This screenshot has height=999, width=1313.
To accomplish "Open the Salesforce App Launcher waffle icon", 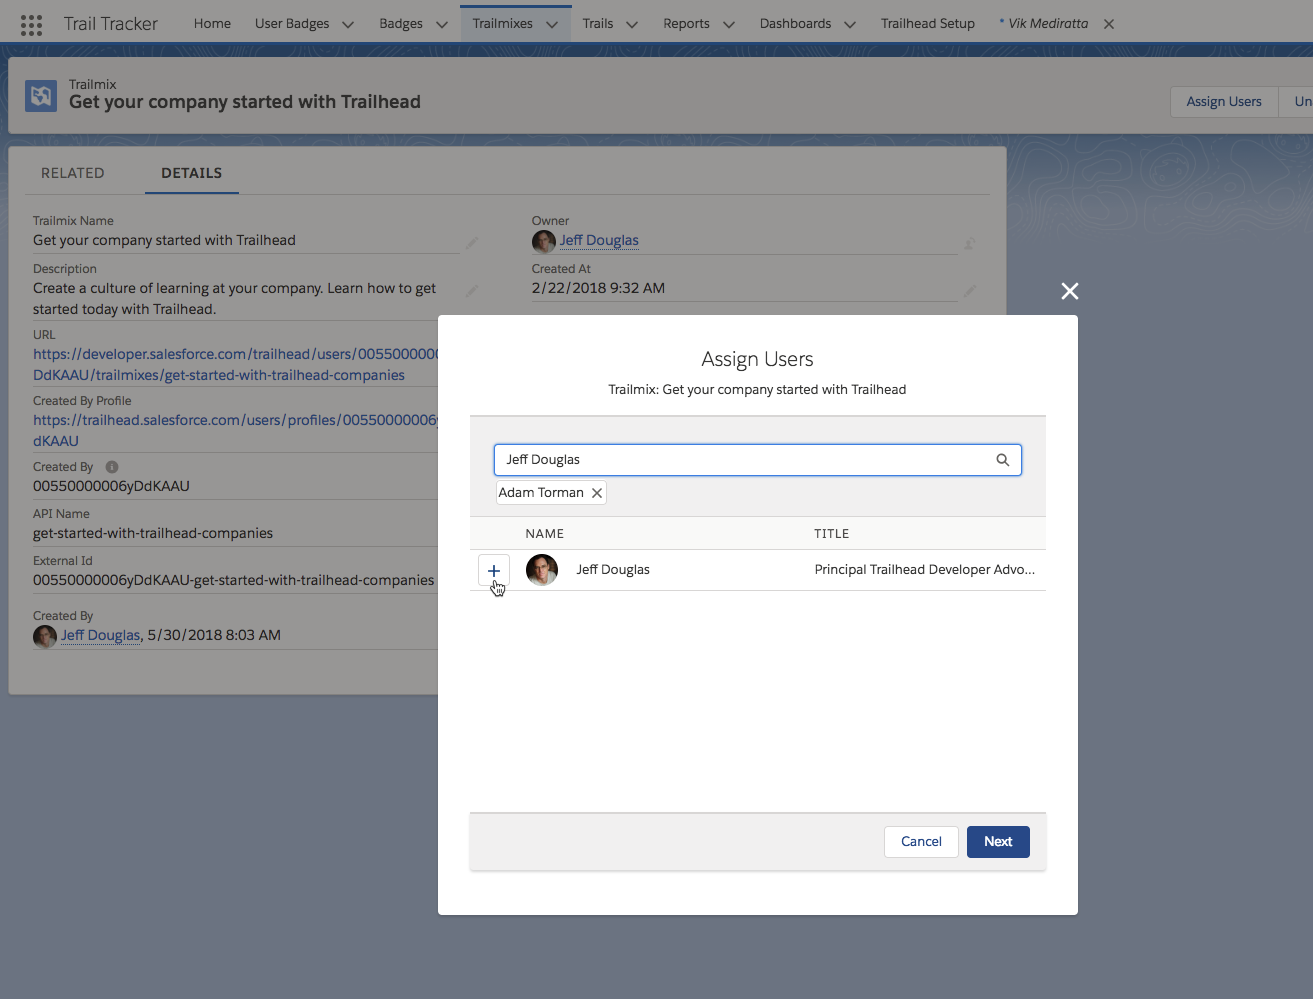I will click(x=31, y=23).
